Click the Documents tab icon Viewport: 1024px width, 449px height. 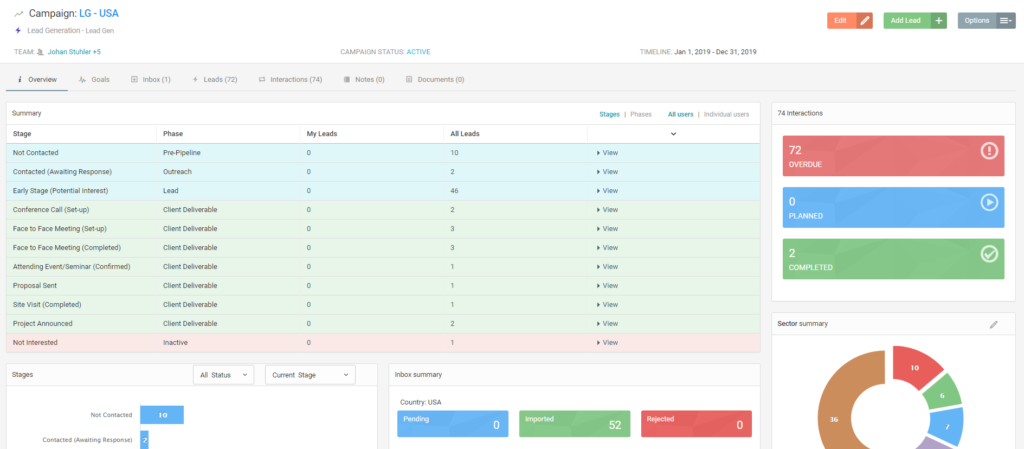409,80
